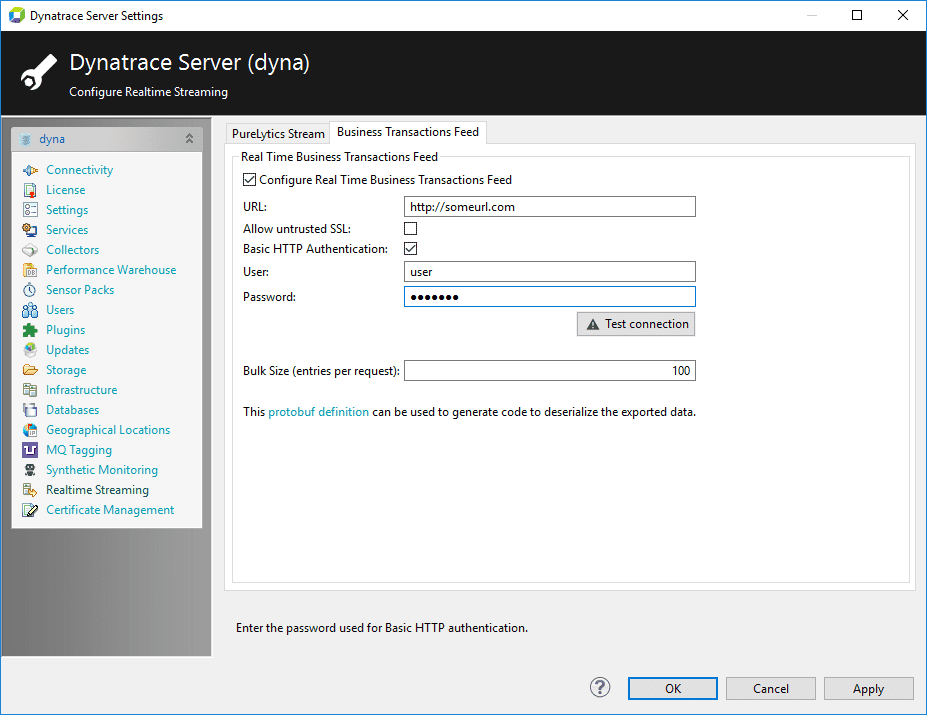Select Realtime Streaming in the sidebar
The height and width of the screenshot is (715, 927).
(98, 490)
